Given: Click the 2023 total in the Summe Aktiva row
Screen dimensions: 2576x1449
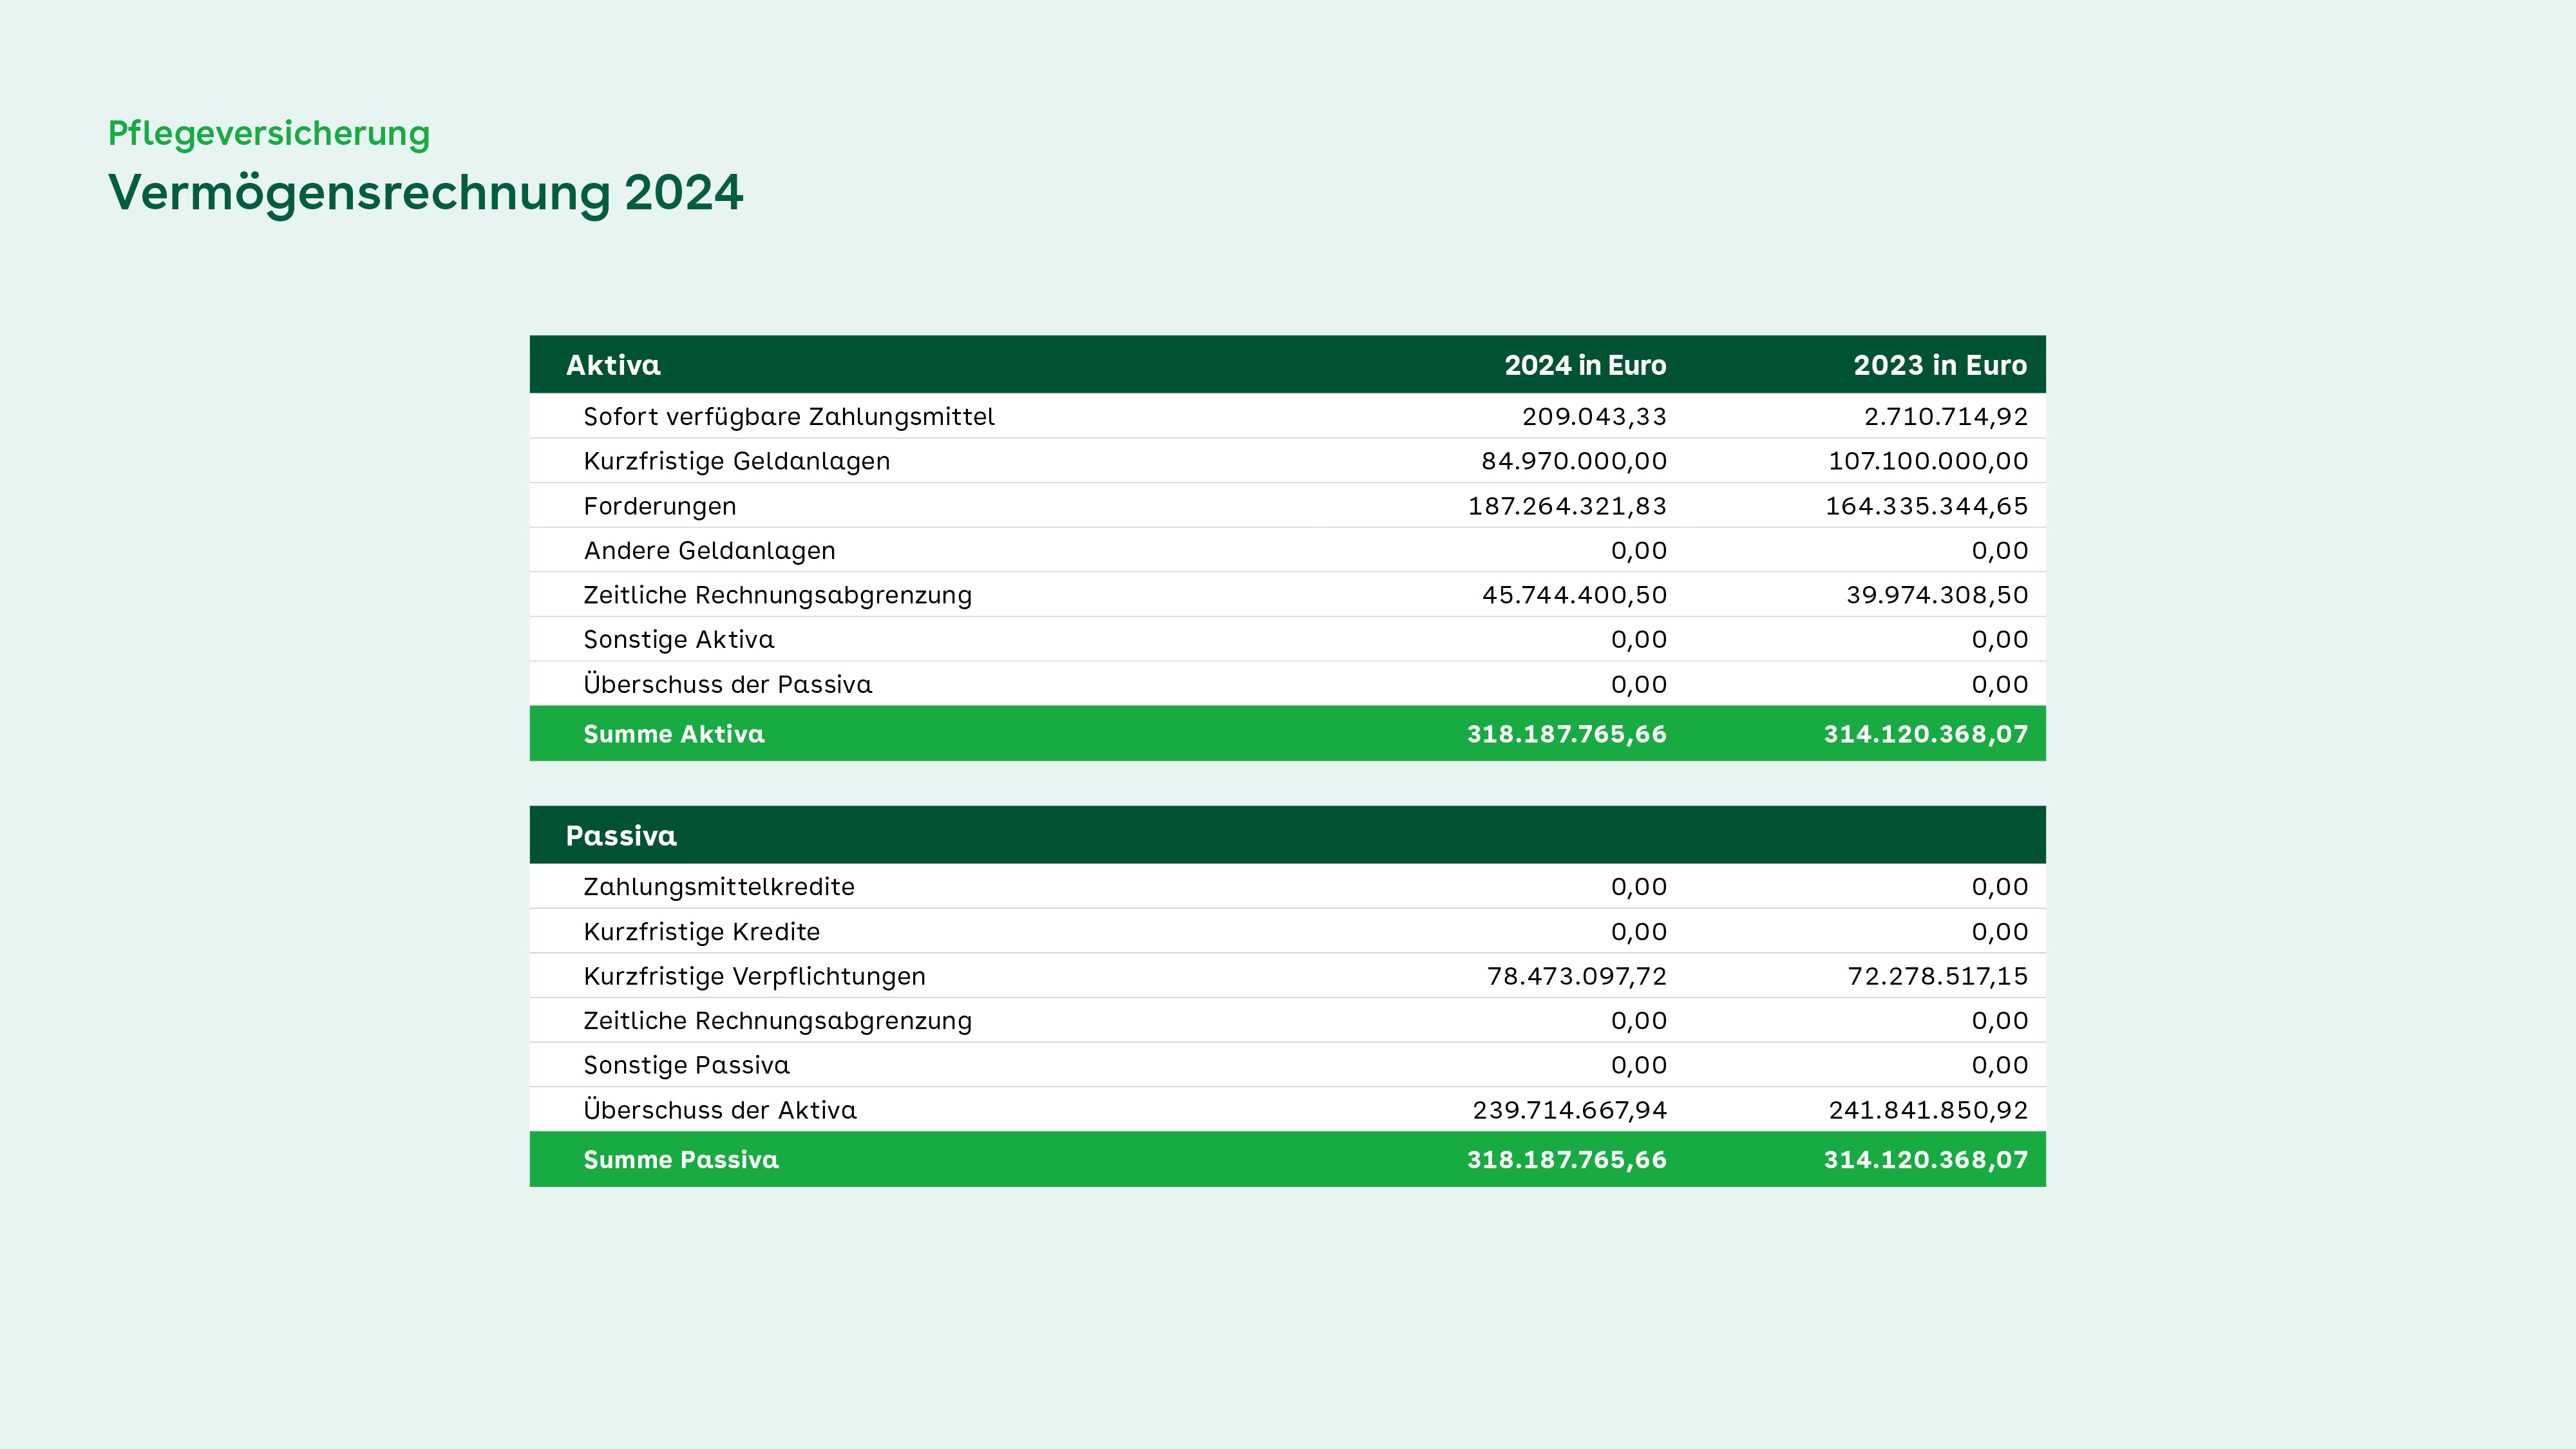Looking at the screenshot, I should (x=1926, y=734).
